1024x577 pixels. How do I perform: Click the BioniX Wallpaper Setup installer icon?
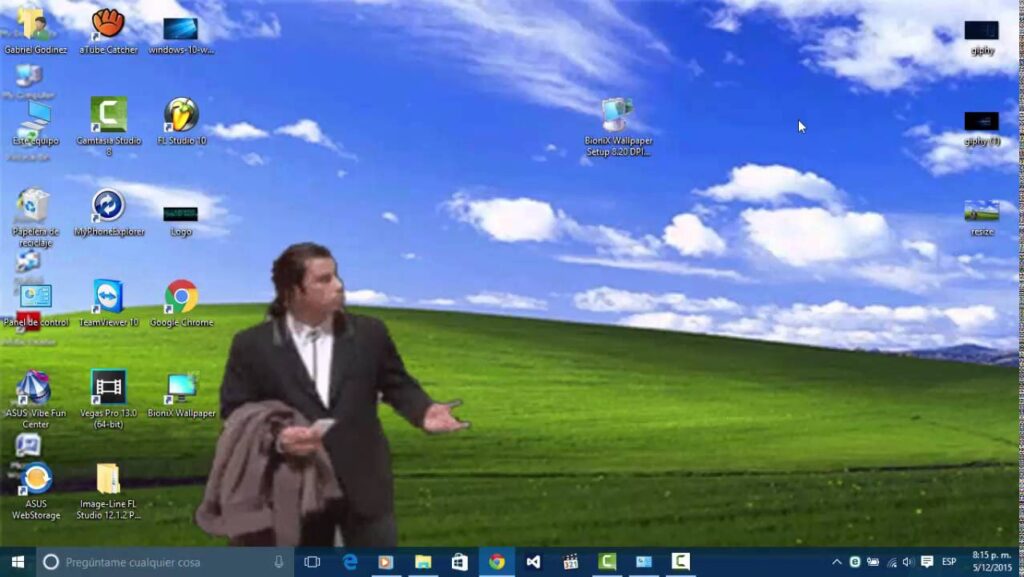[x=618, y=127]
